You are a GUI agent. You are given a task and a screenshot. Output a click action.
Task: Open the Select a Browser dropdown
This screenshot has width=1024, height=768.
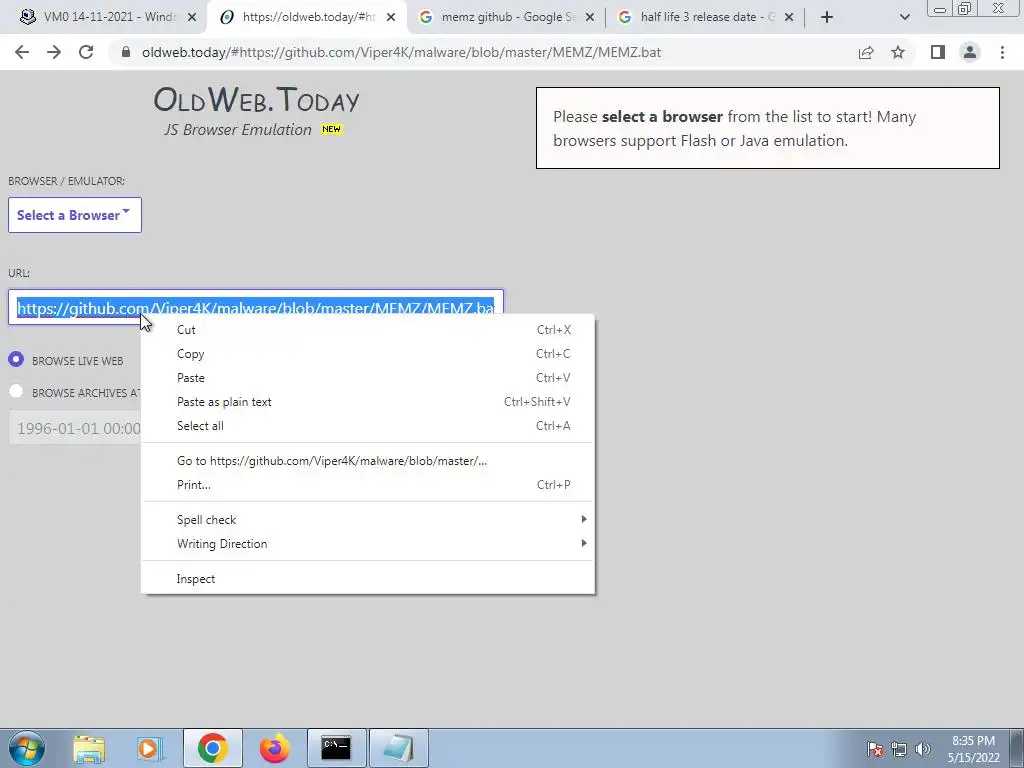point(74,215)
